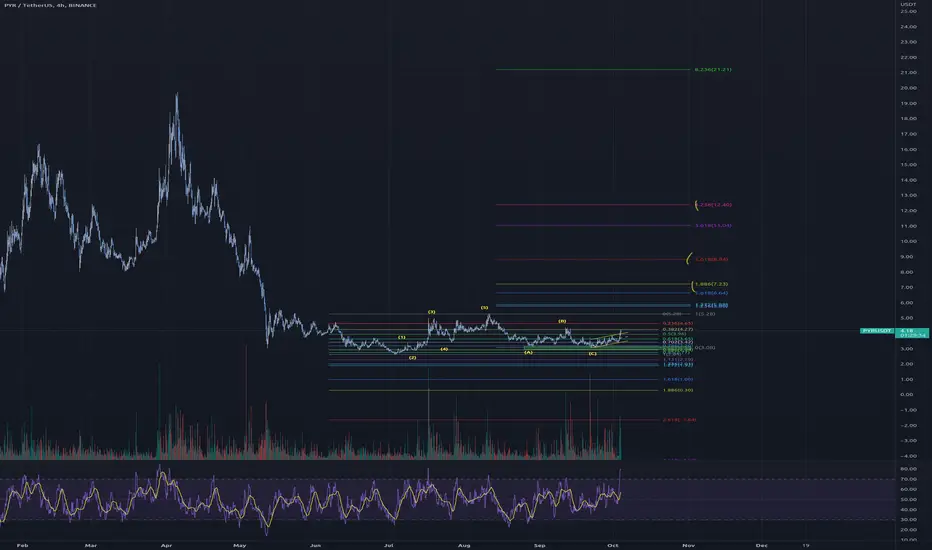Viewport: 932px width, 550px height.
Task: Click the RSI 70.00 scale value
Action: click(908, 479)
